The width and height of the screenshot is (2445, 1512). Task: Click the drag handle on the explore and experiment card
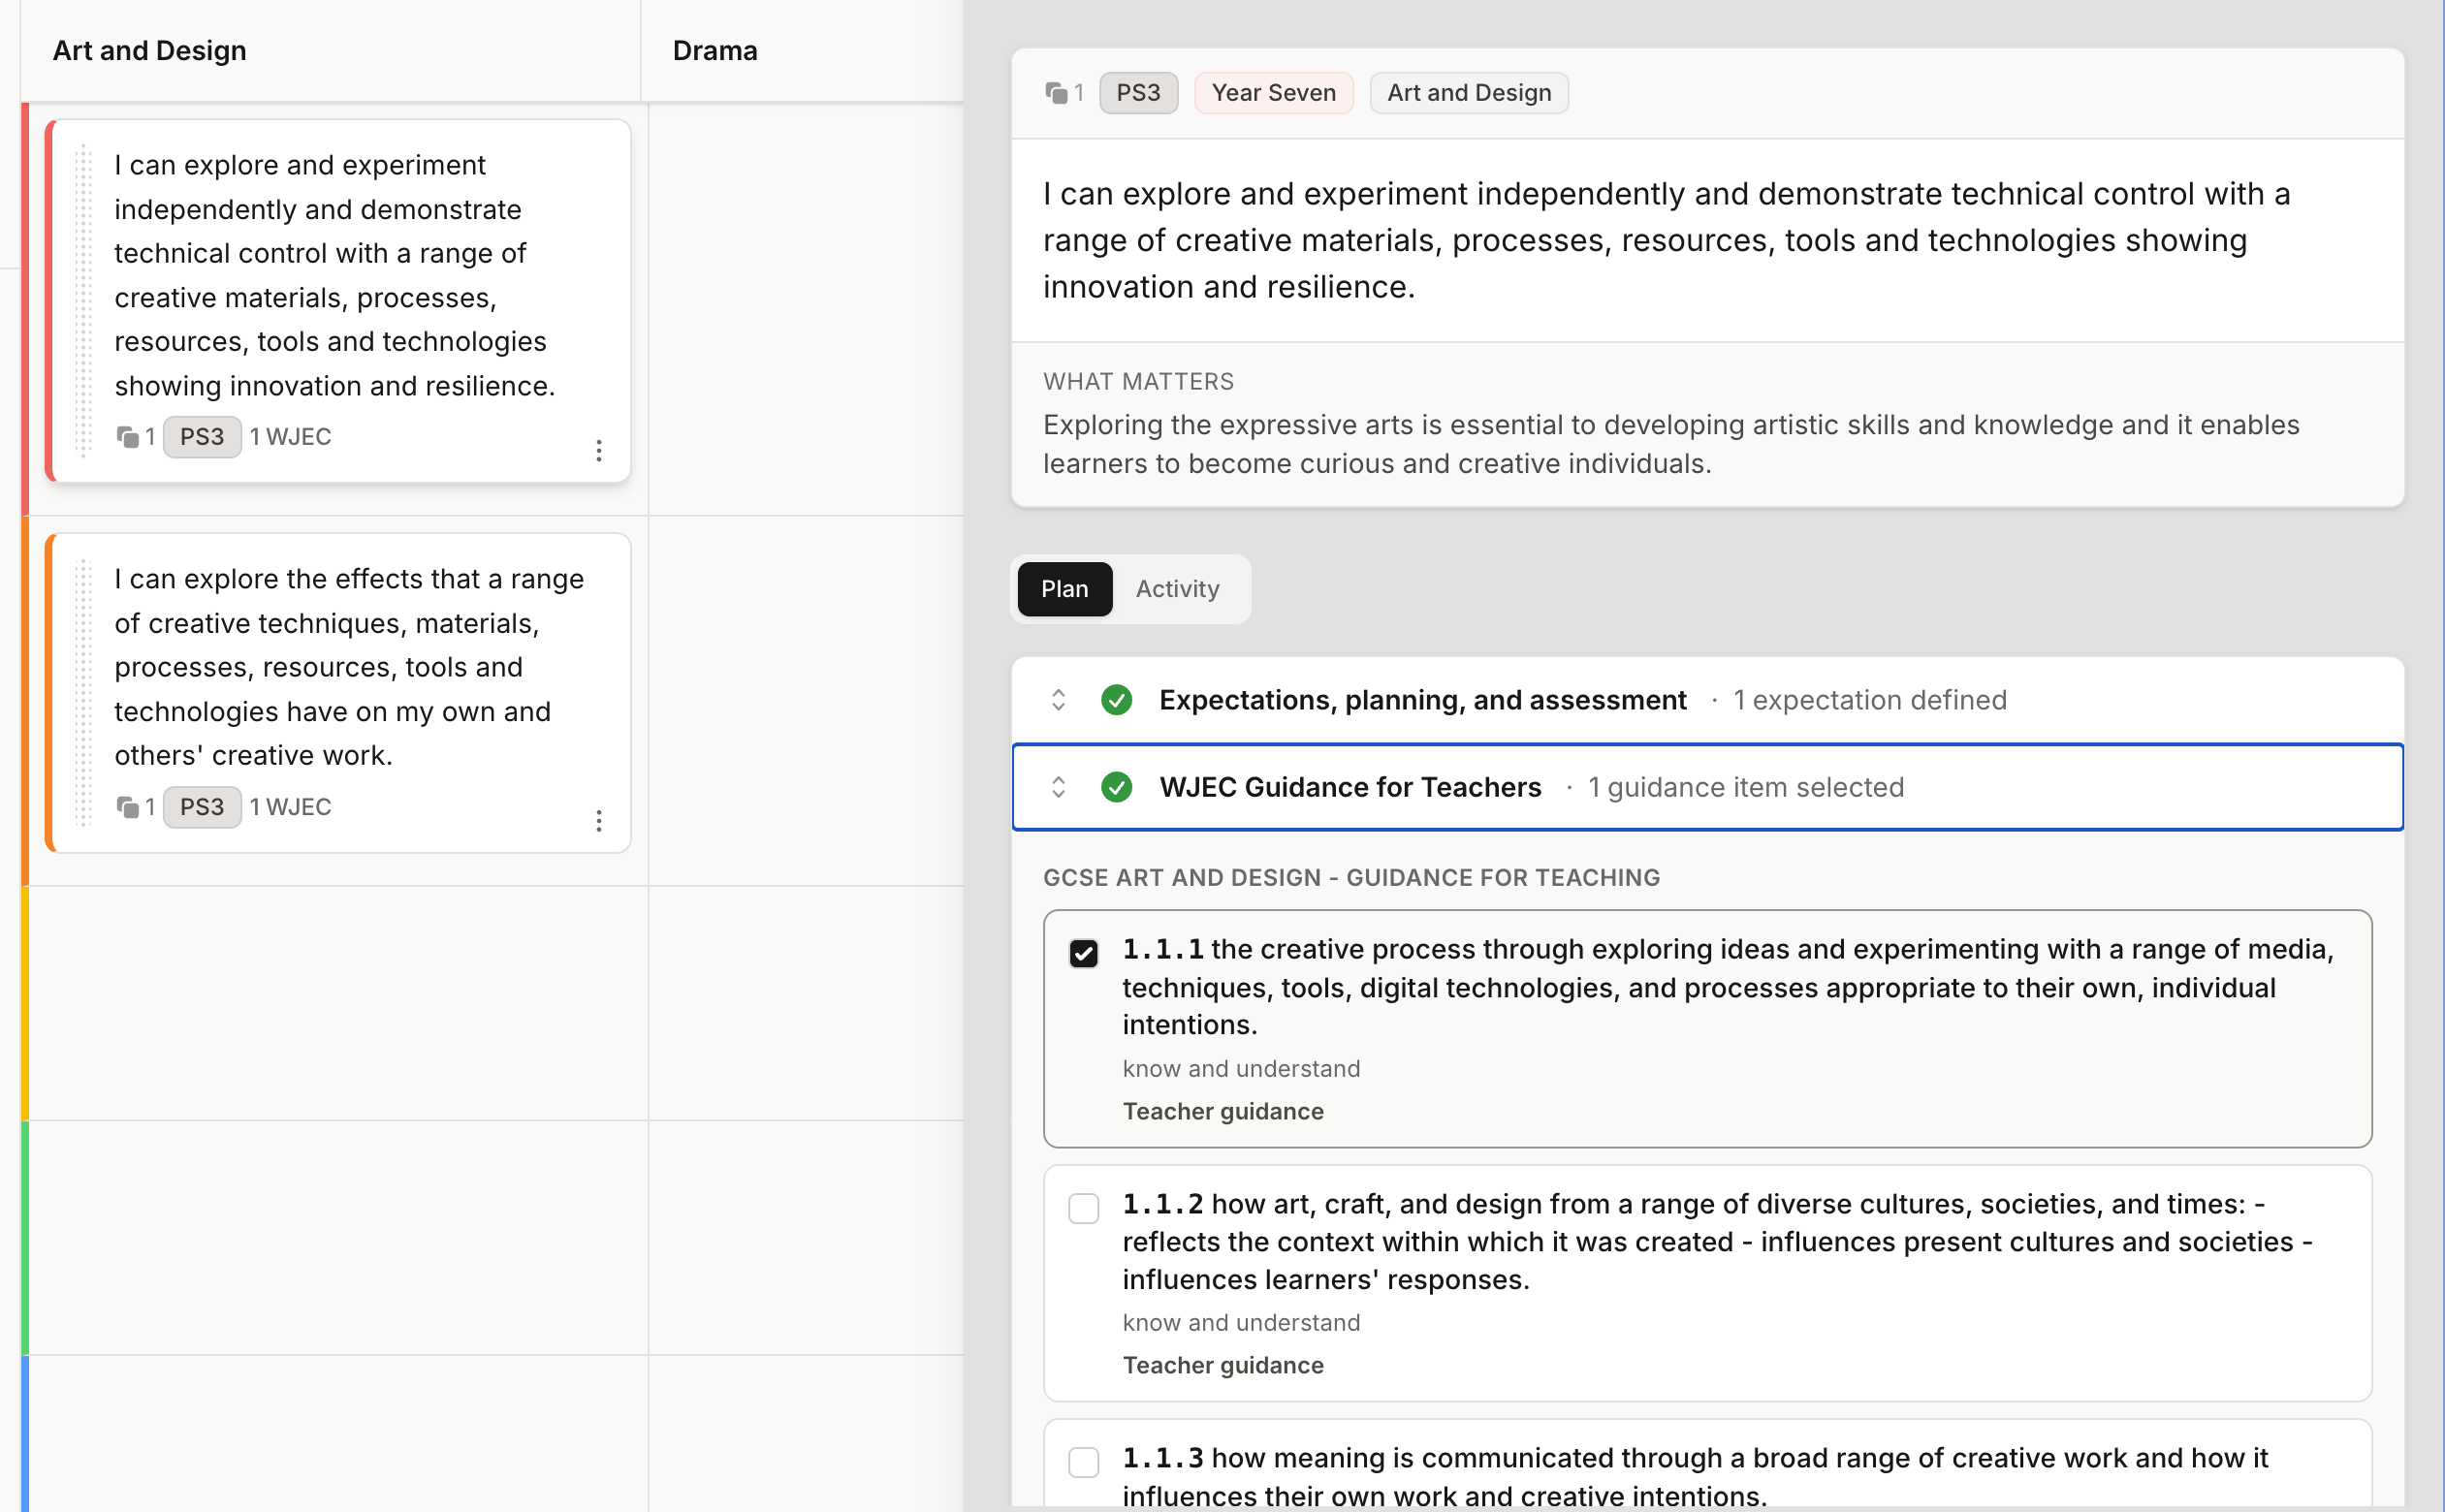[x=83, y=300]
